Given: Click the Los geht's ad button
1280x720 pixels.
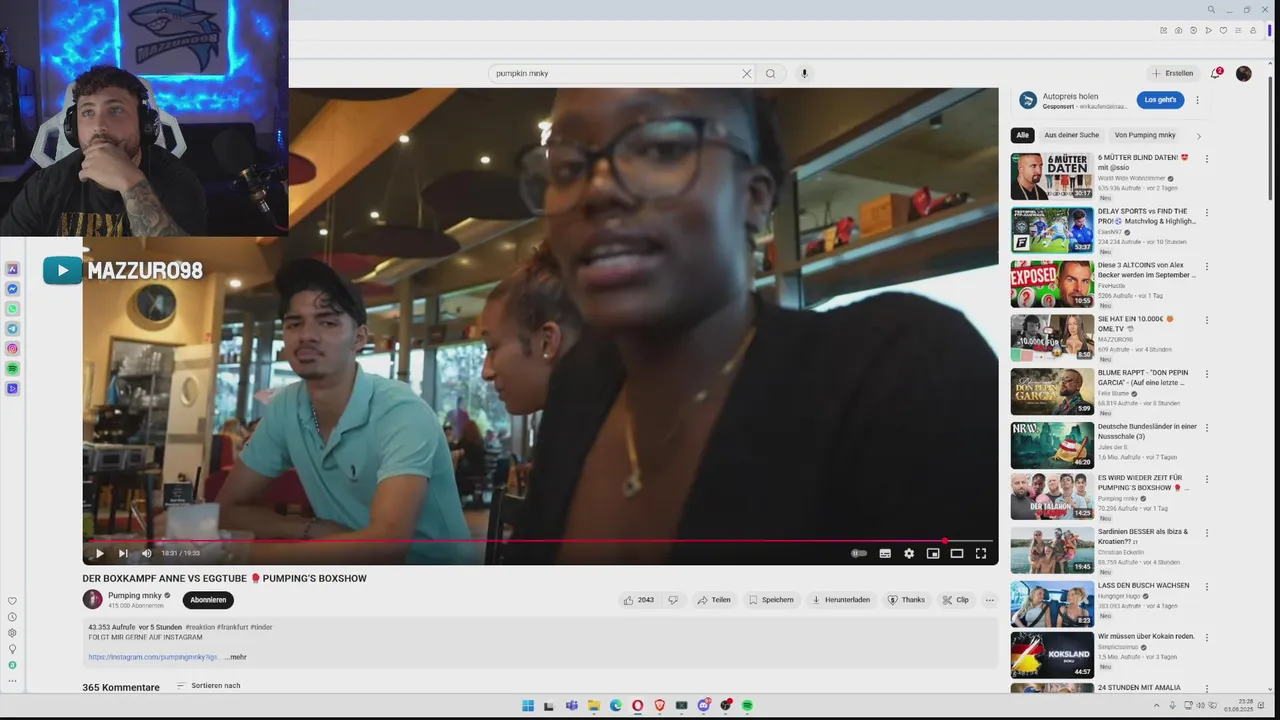Looking at the screenshot, I should (1160, 100).
